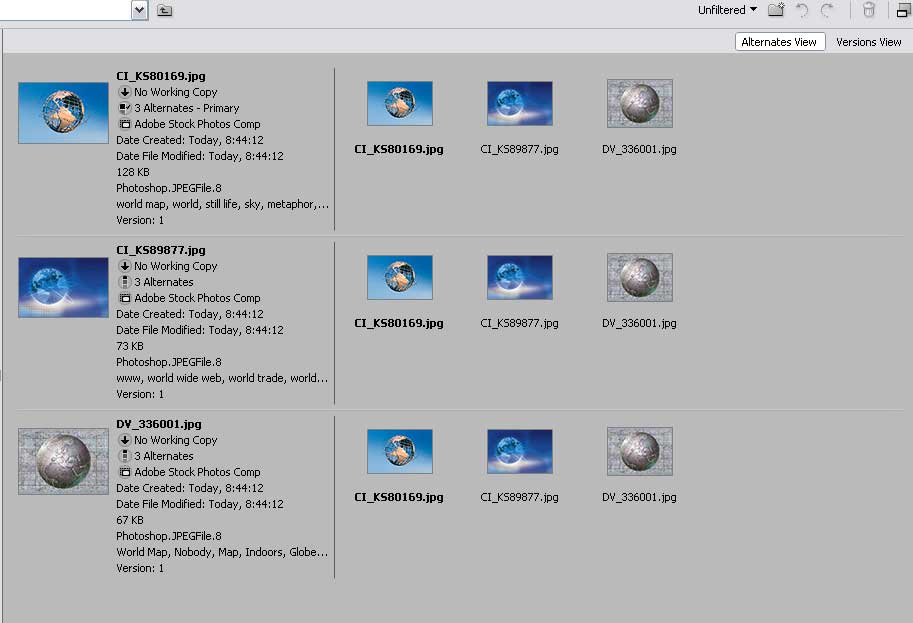This screenshot has height=623, width=913.
Task: Click CI_KS80169.jpg label under first row alternates
Action: 399,149
